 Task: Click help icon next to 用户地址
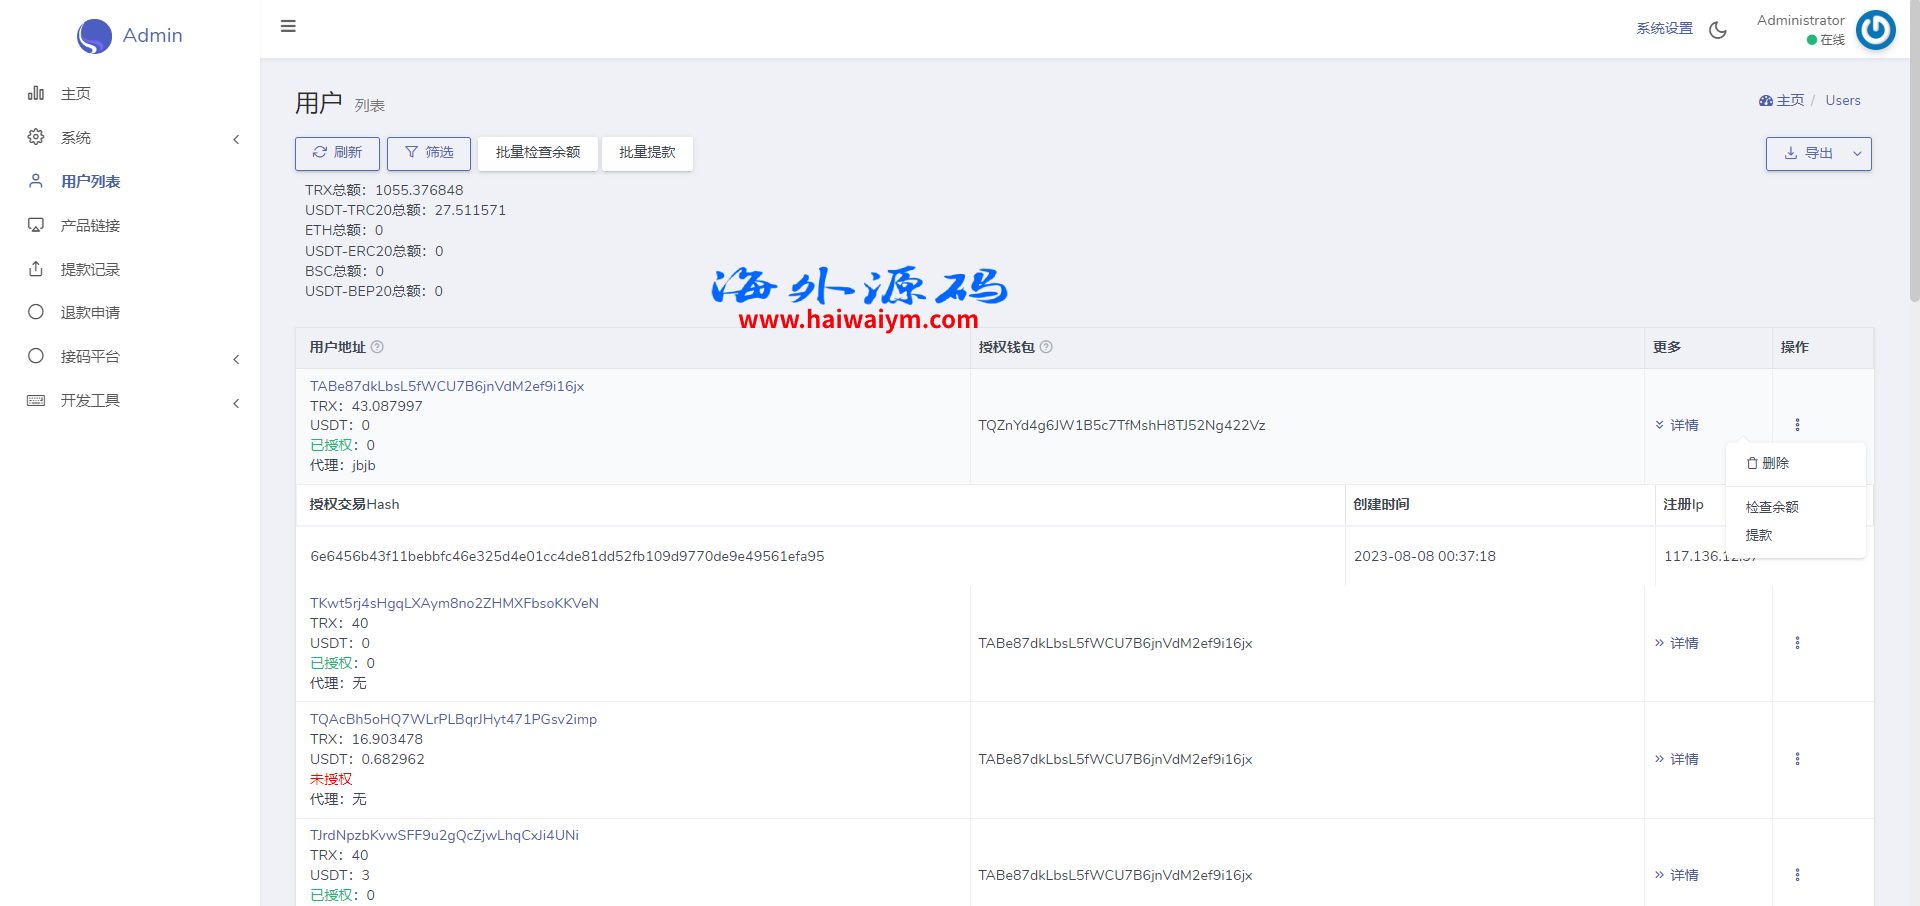(377, 347)
